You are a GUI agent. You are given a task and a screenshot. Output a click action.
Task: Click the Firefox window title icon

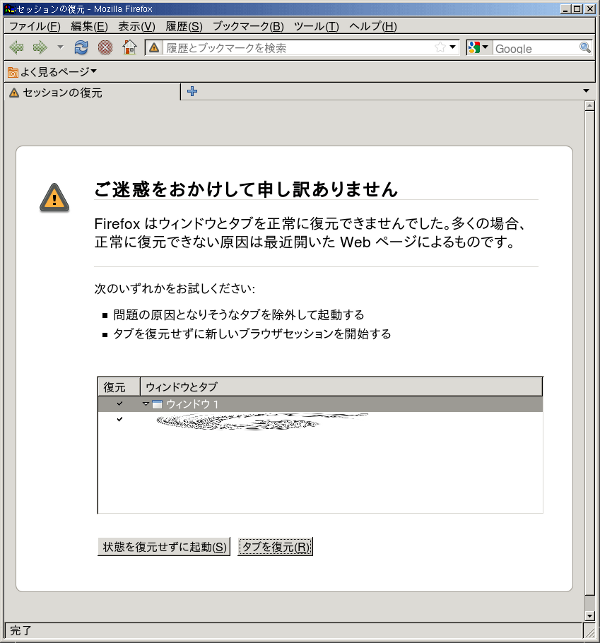9,9
